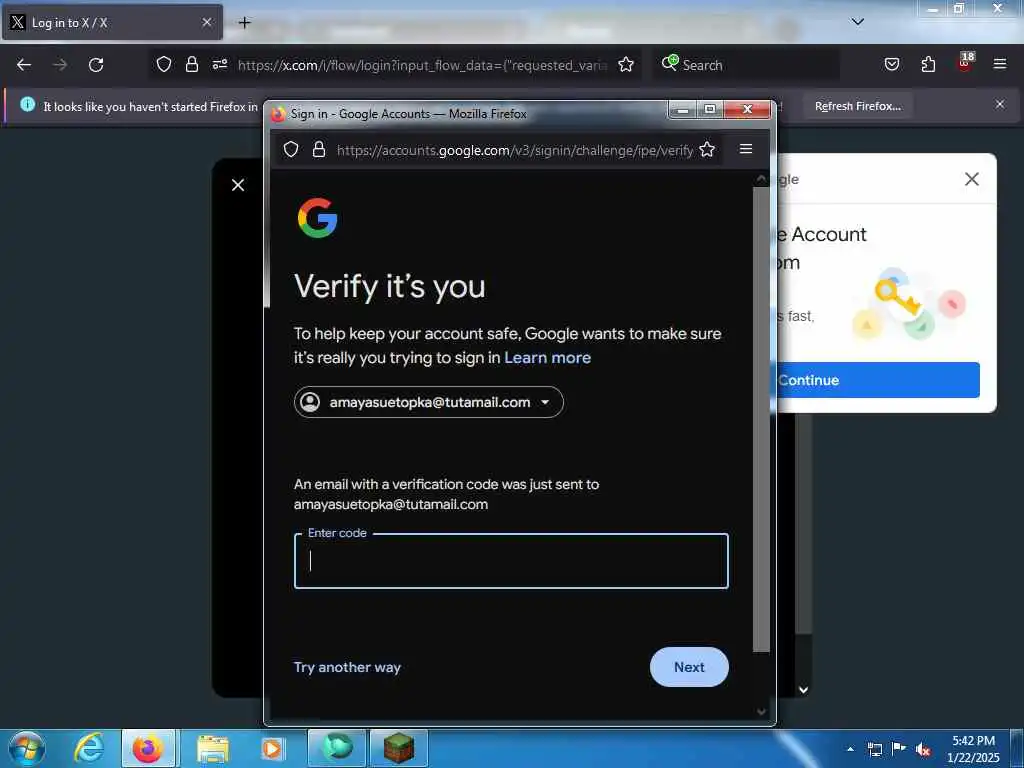
Task: Click the Google popup vertical scrollbar
Action: [761, 419]
